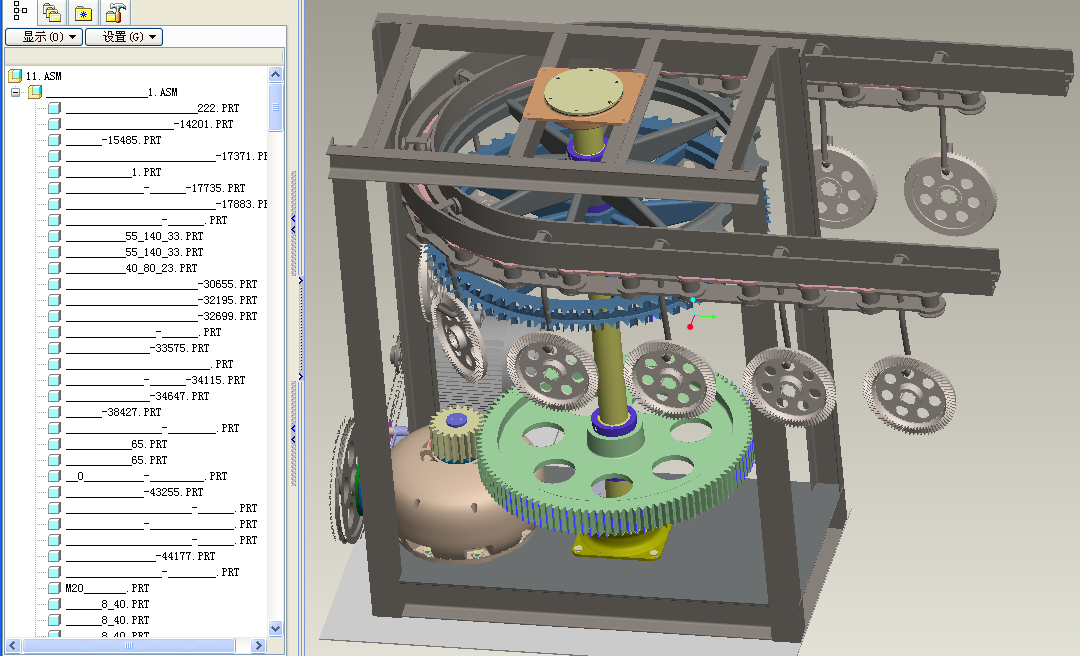Image resolution: width=1080 pixels, height=656 pixels.
Task: Select the -14201.PRT label
Action: (149, 124)
